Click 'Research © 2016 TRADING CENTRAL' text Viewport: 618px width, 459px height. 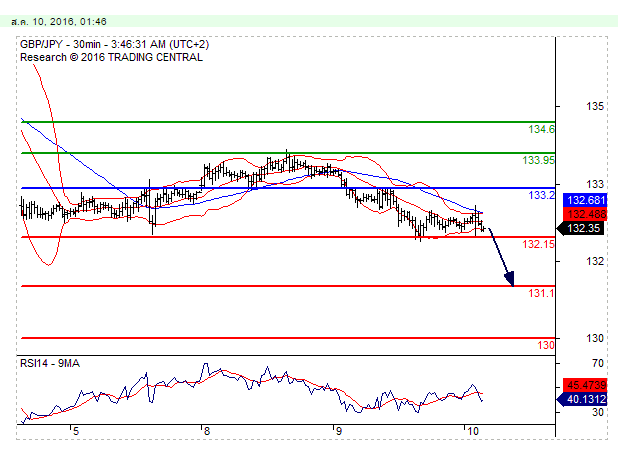click(112, 57)
